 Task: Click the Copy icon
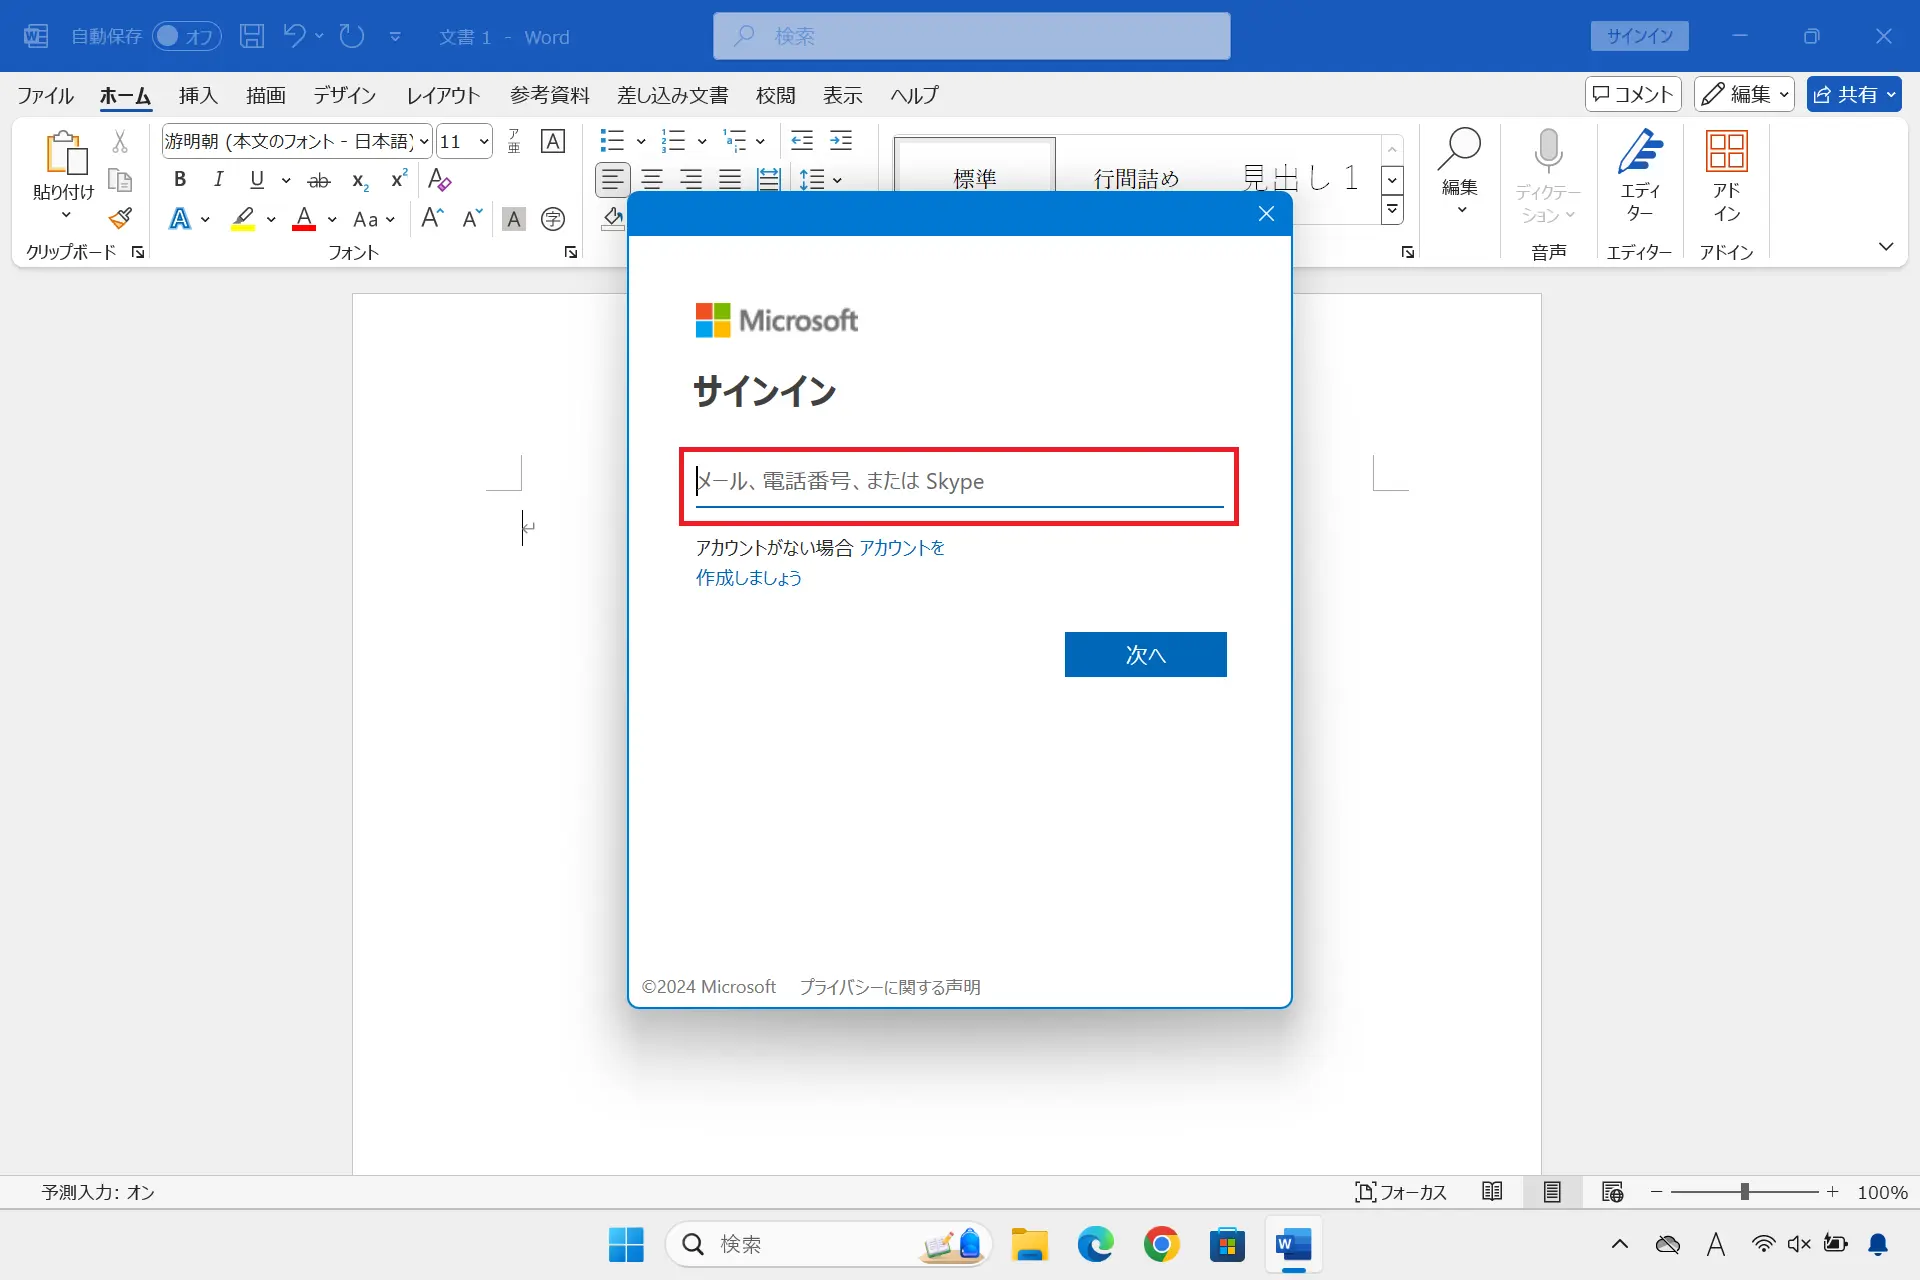[120, 180]
